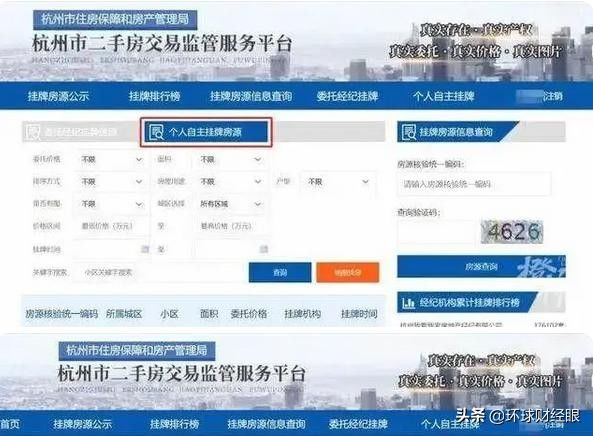Viewport: 593px width, 436px height.
Task: Open 挂牌排行榜 in the upper navigation bar
Action: pyautogui.click(x=154, y=96)
